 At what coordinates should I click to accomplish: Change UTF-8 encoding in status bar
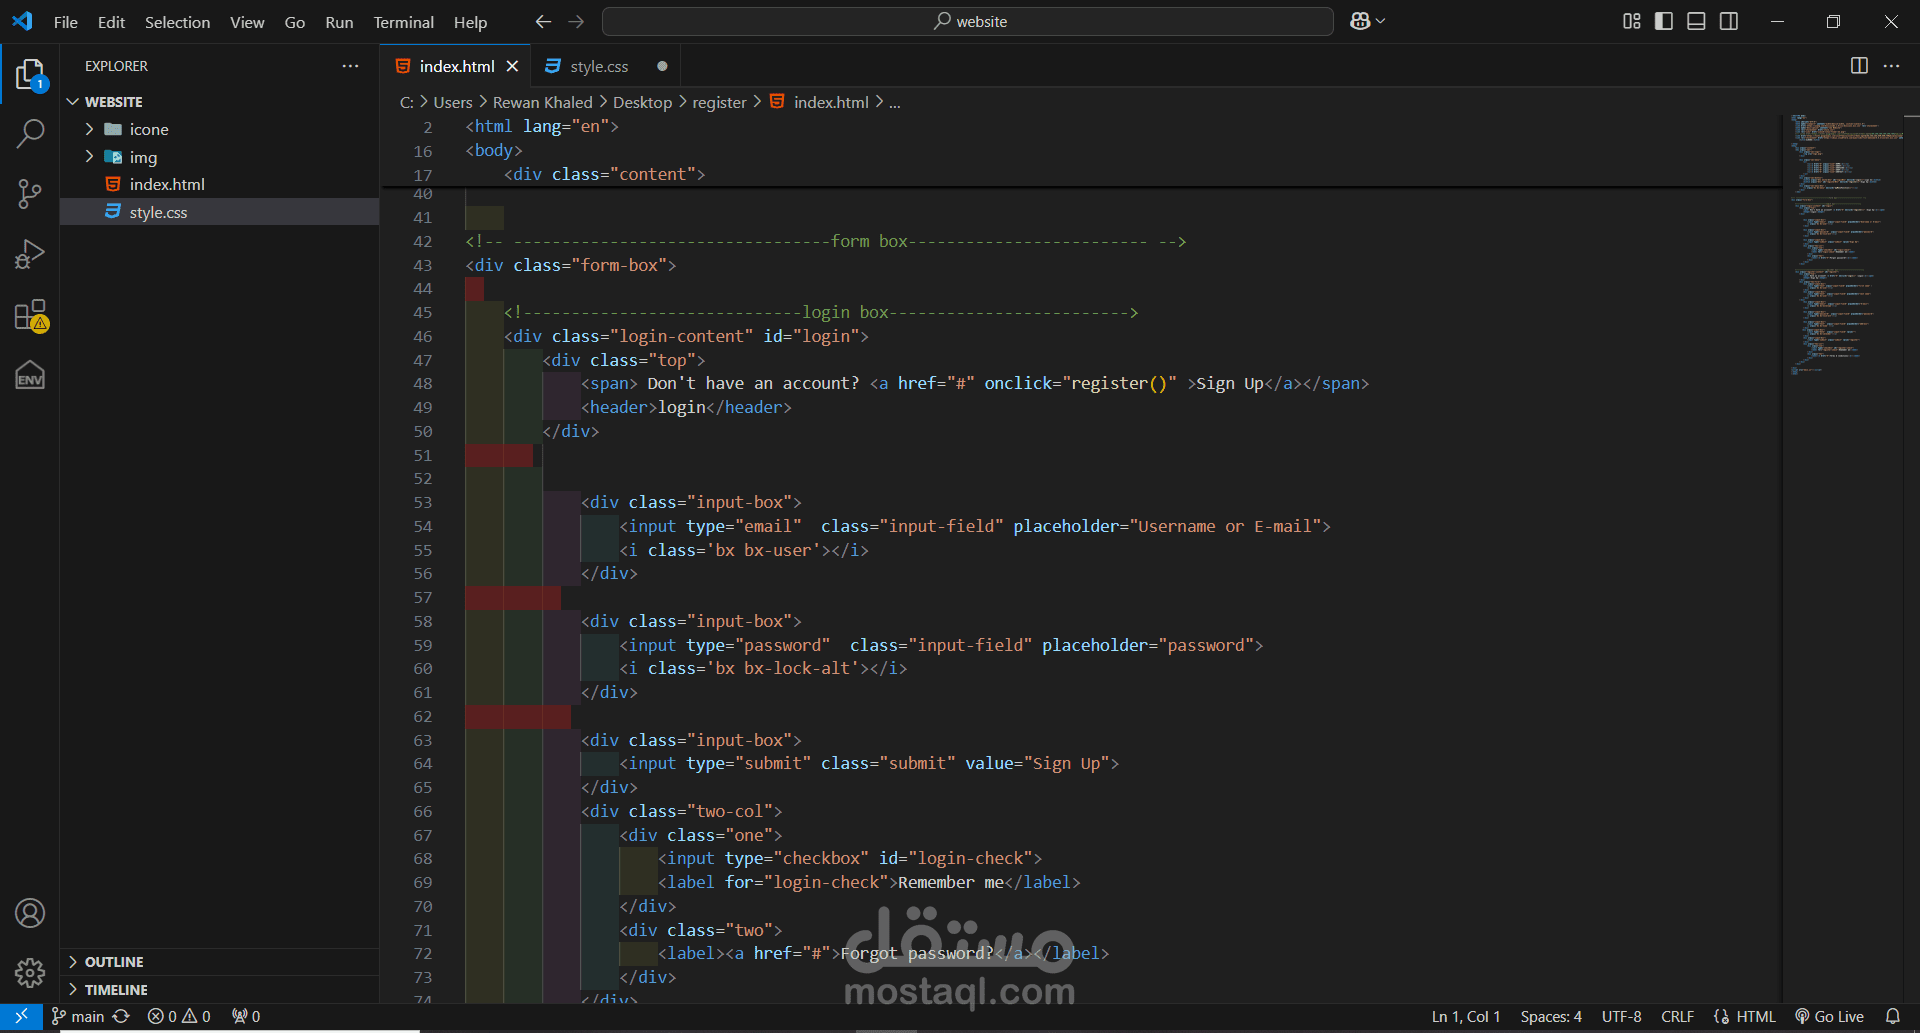tap(1621, 1016)
